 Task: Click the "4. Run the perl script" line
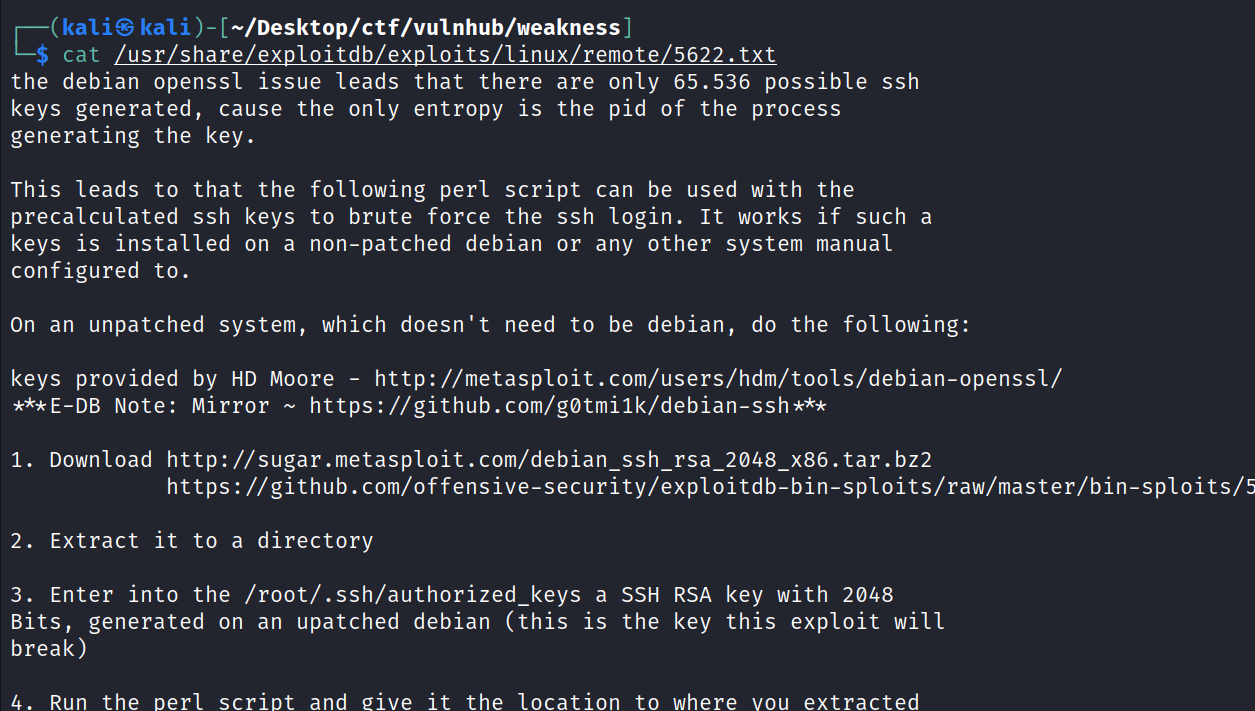(160, 702)
